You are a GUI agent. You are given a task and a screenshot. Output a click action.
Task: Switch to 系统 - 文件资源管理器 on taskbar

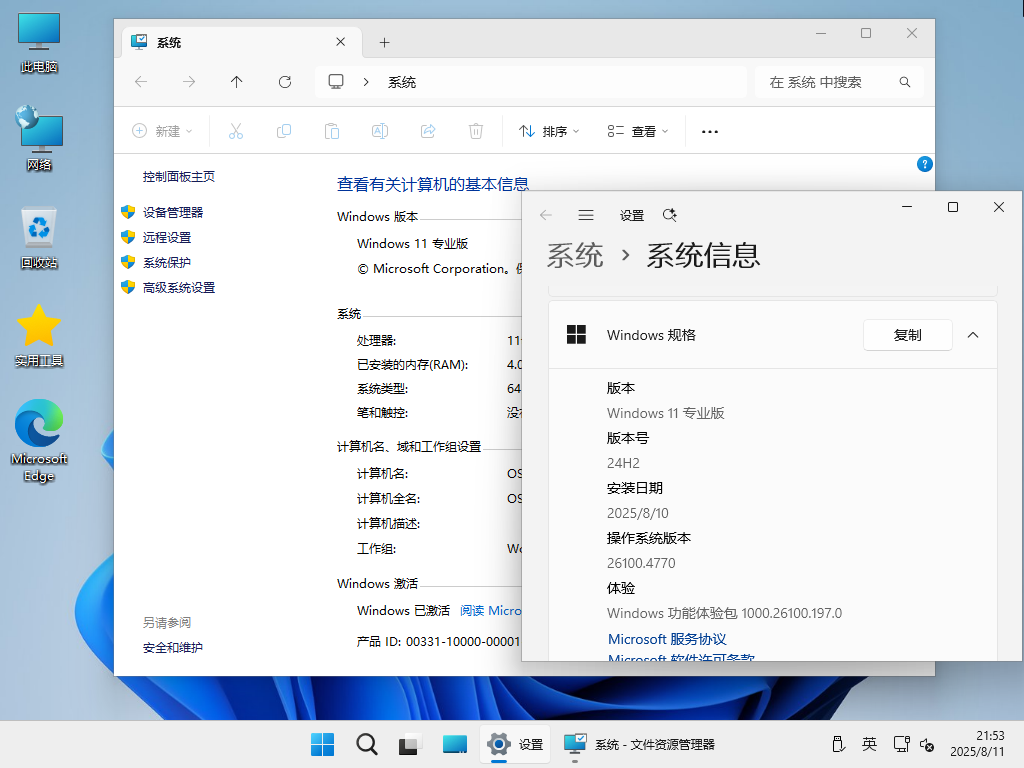pyautogui.click(x=639, y=744)
